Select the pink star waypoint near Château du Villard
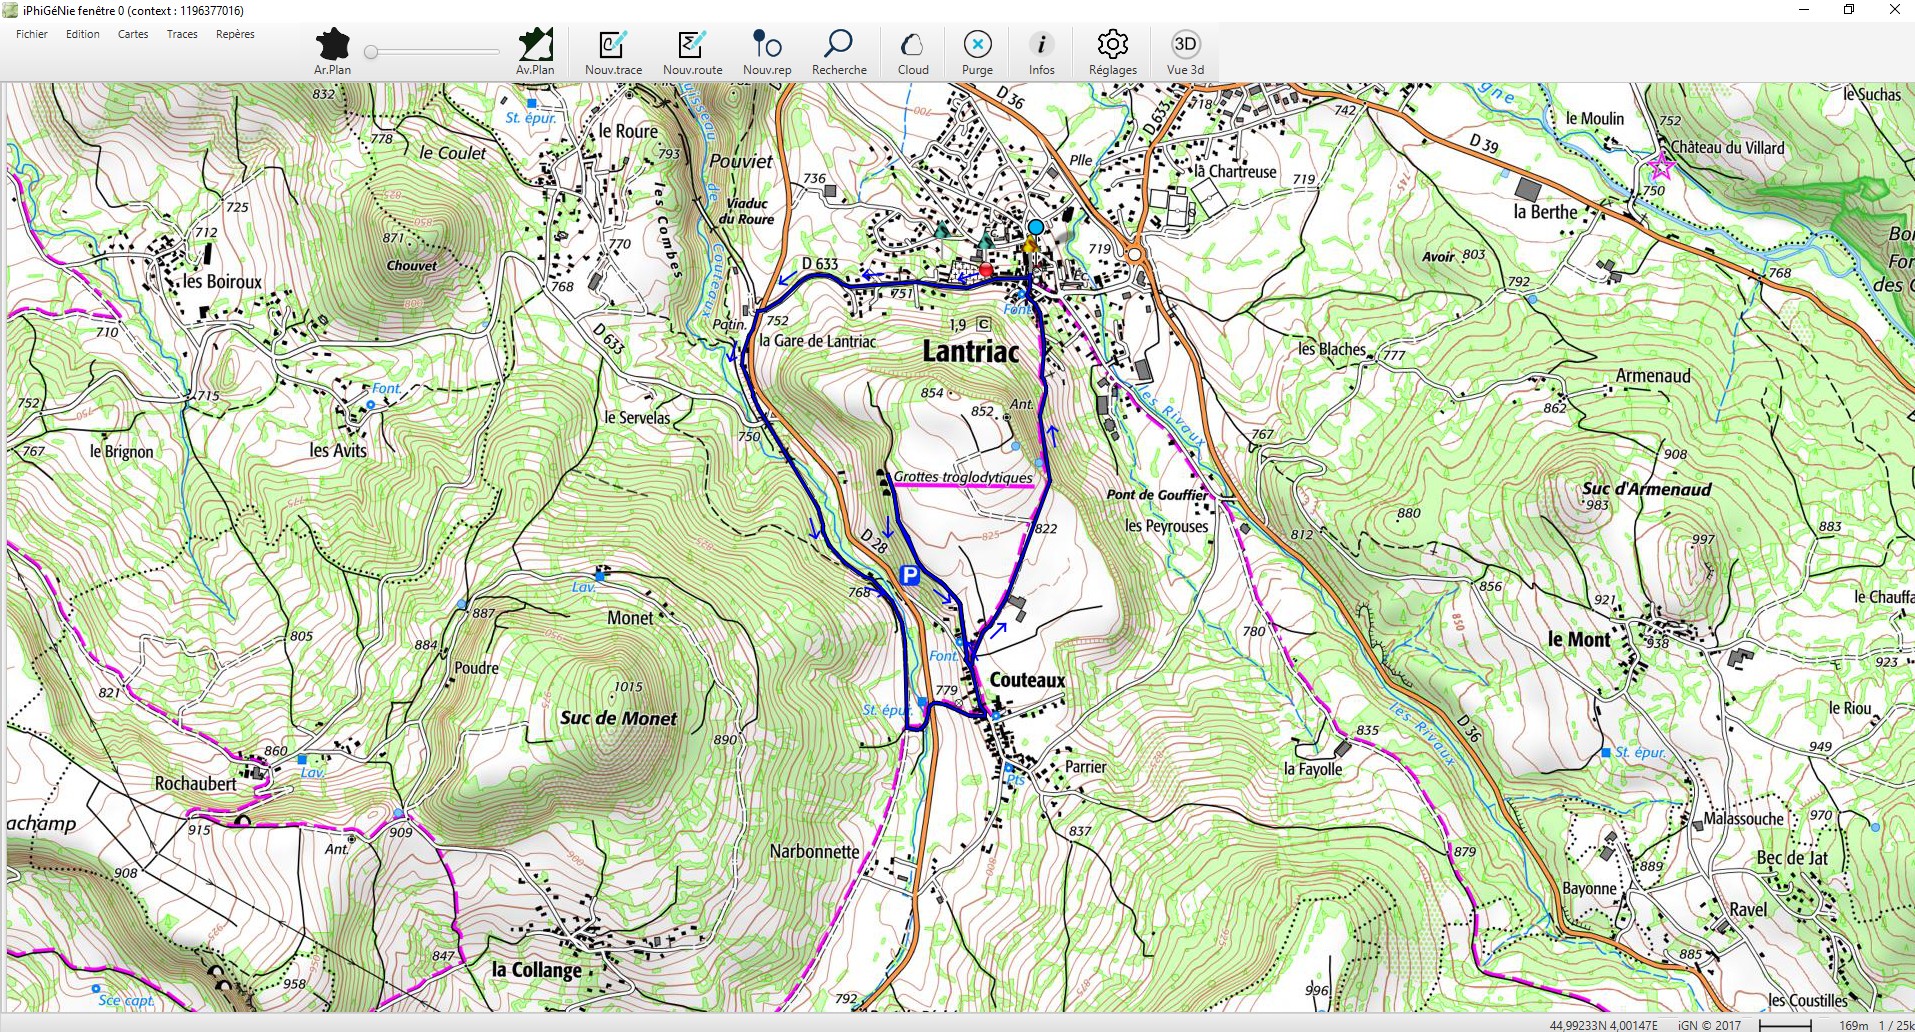 (x=1660, y=166)
